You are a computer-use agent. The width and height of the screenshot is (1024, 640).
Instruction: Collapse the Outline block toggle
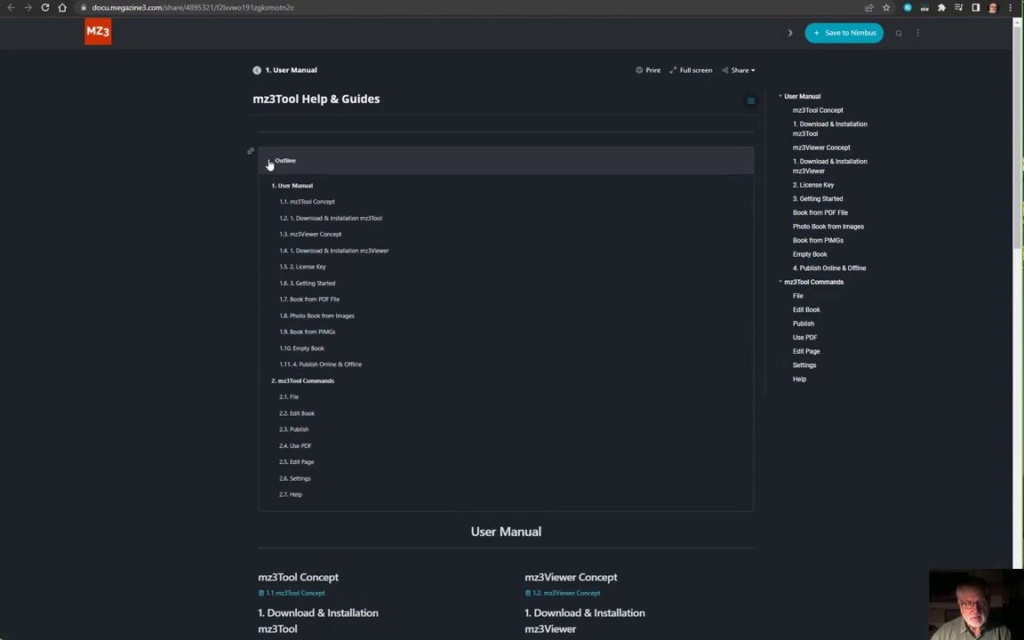[269, 161]
